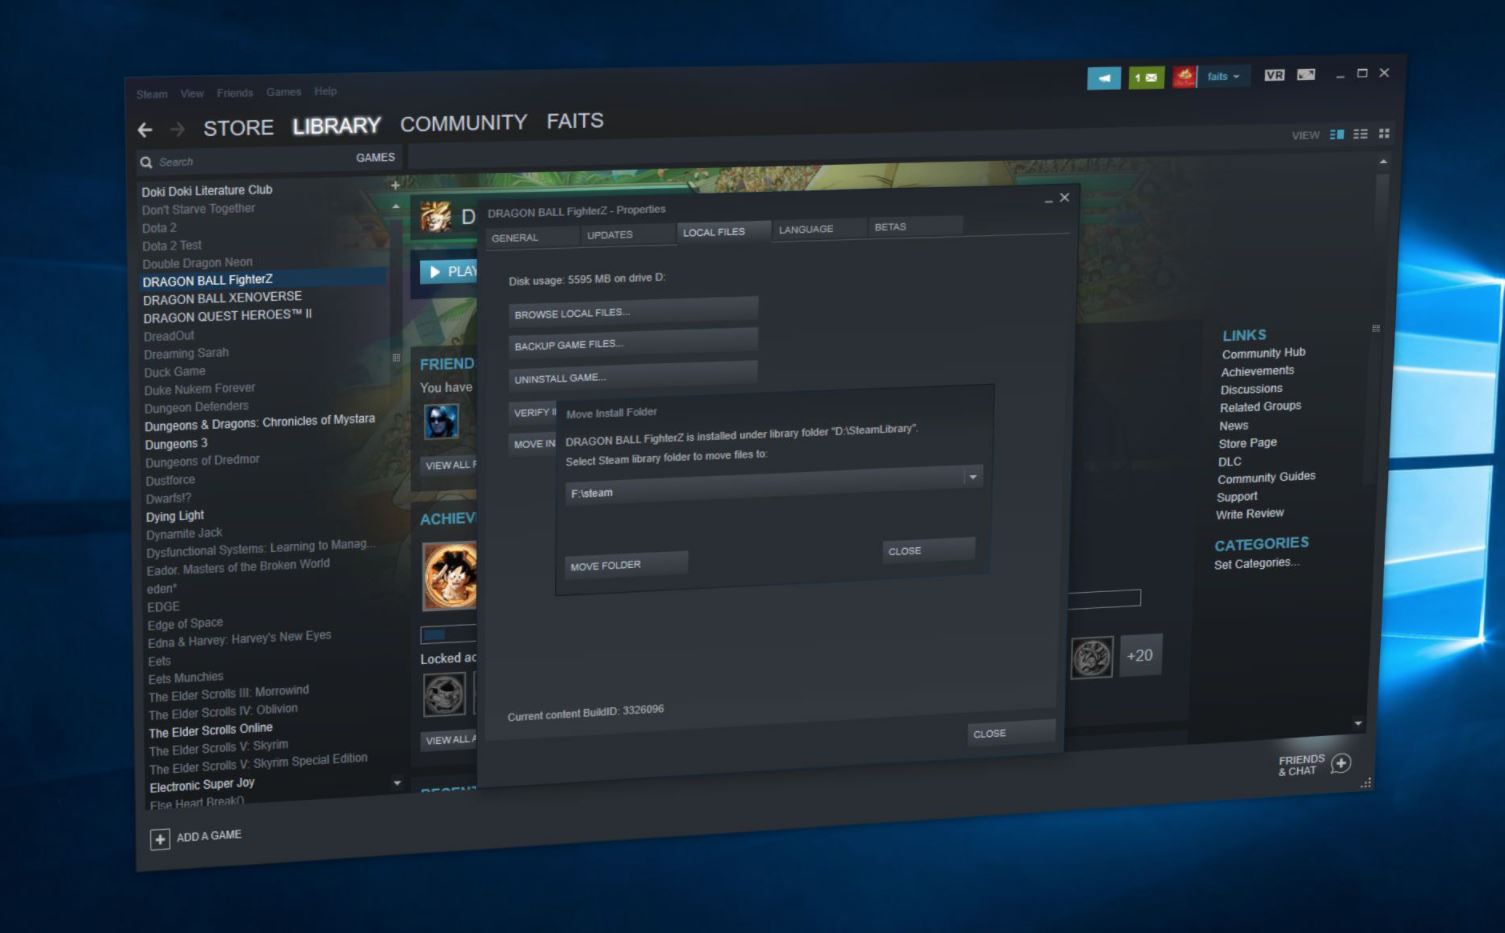
Task: Click BROWSE LOCAL FILES button
Action: 633,311
